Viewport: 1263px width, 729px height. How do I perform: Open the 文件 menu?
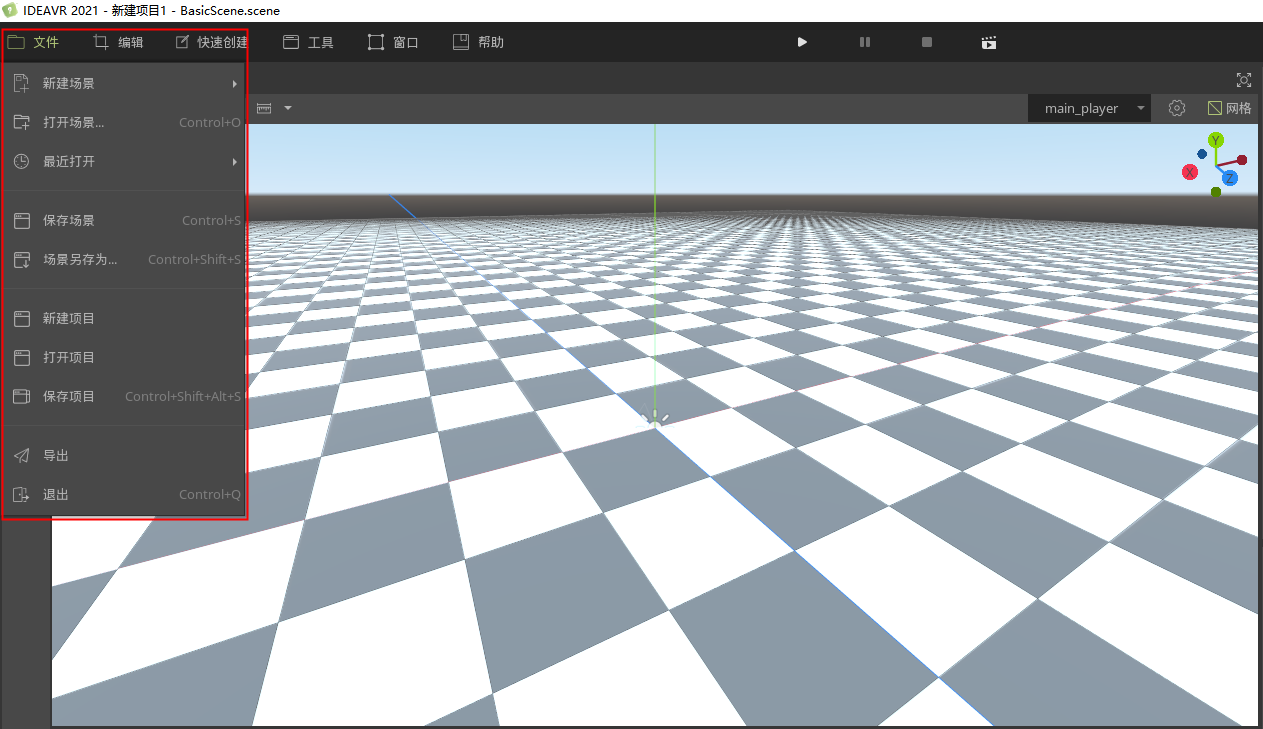pyautogui.click(x=34, y=42)
